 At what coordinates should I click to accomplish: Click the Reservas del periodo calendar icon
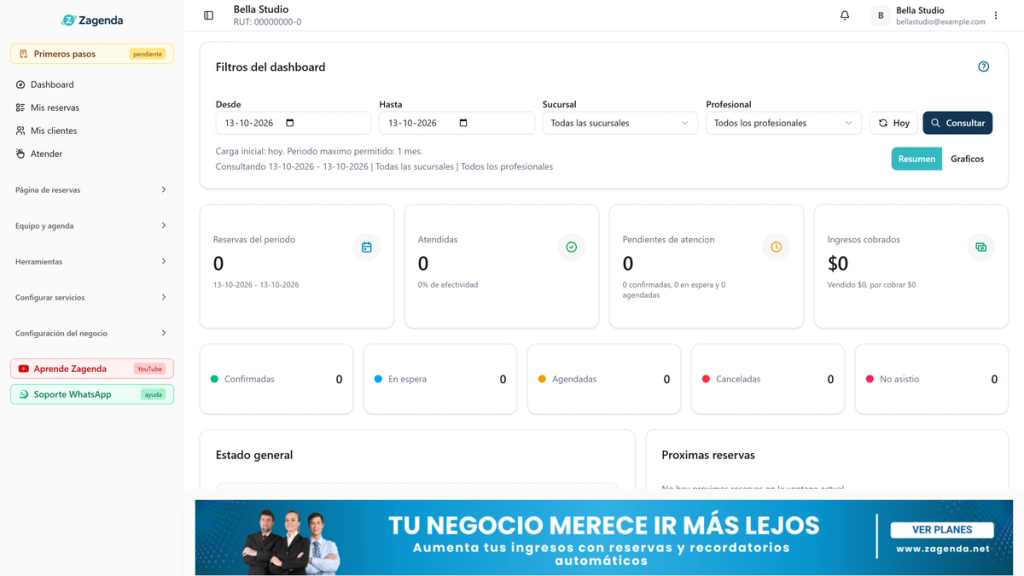pyautogui.click(x=366, y=247)
